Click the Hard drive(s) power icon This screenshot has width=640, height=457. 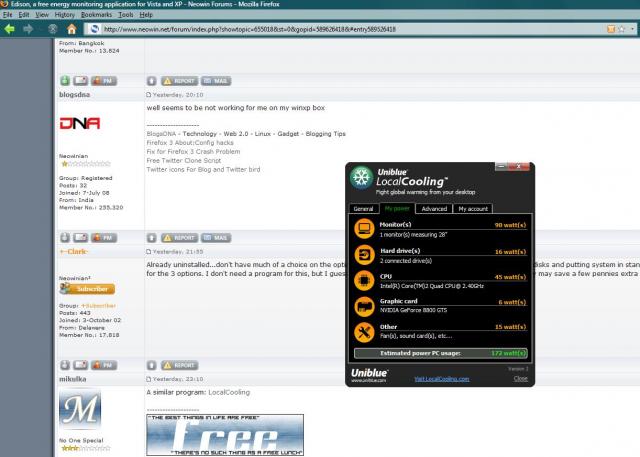pos(364,255)
